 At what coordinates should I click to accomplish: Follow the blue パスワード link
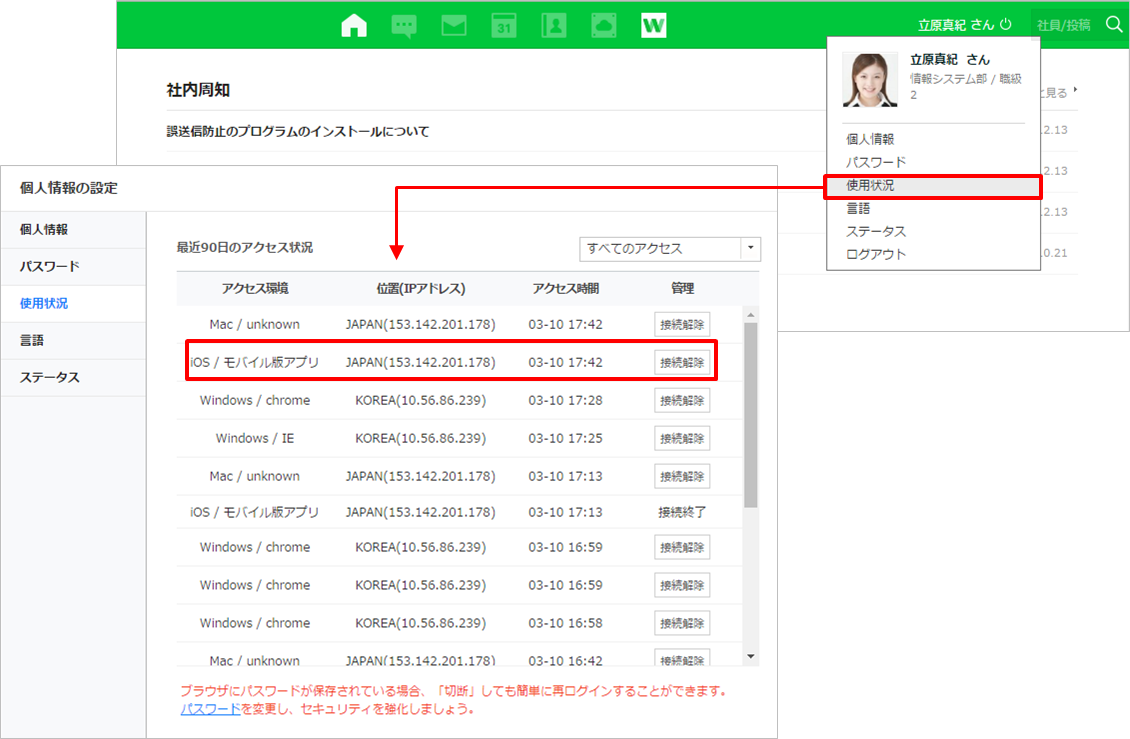tap(210, 709)
